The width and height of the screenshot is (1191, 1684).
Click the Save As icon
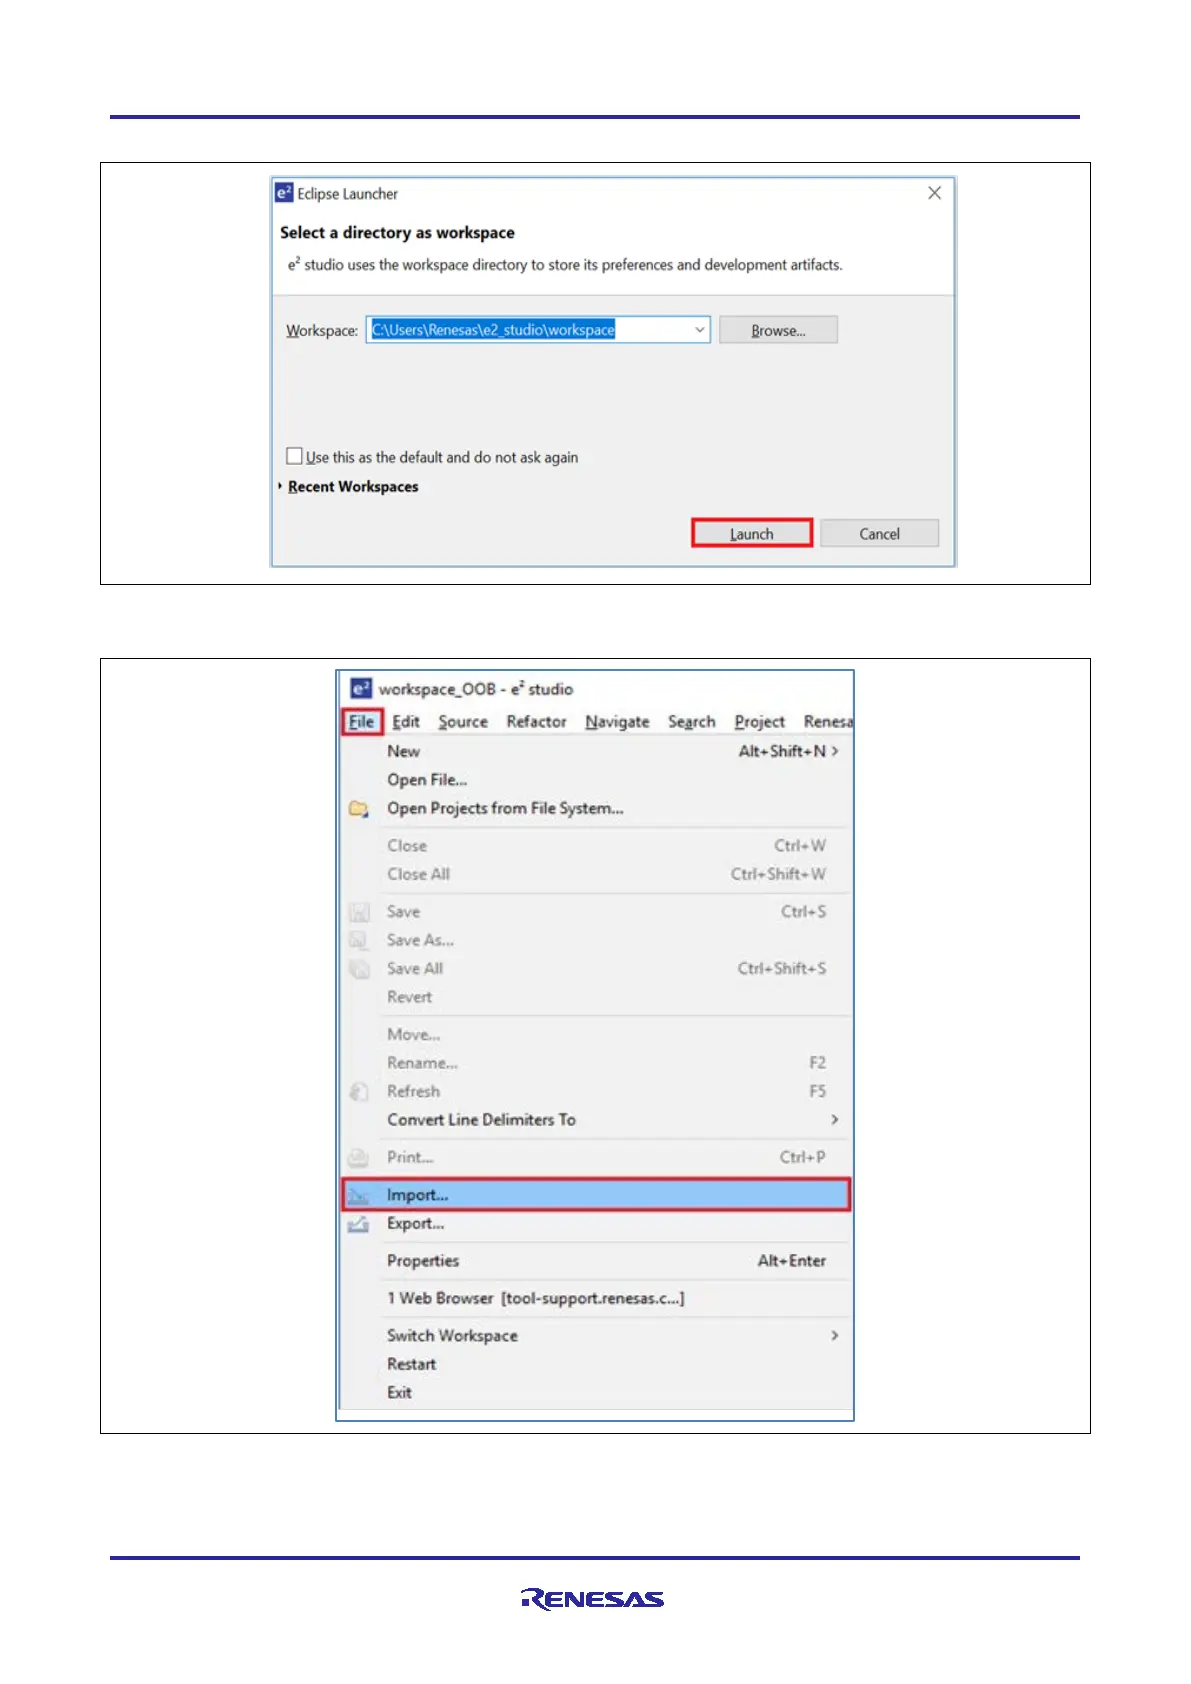tap(358, 940)
